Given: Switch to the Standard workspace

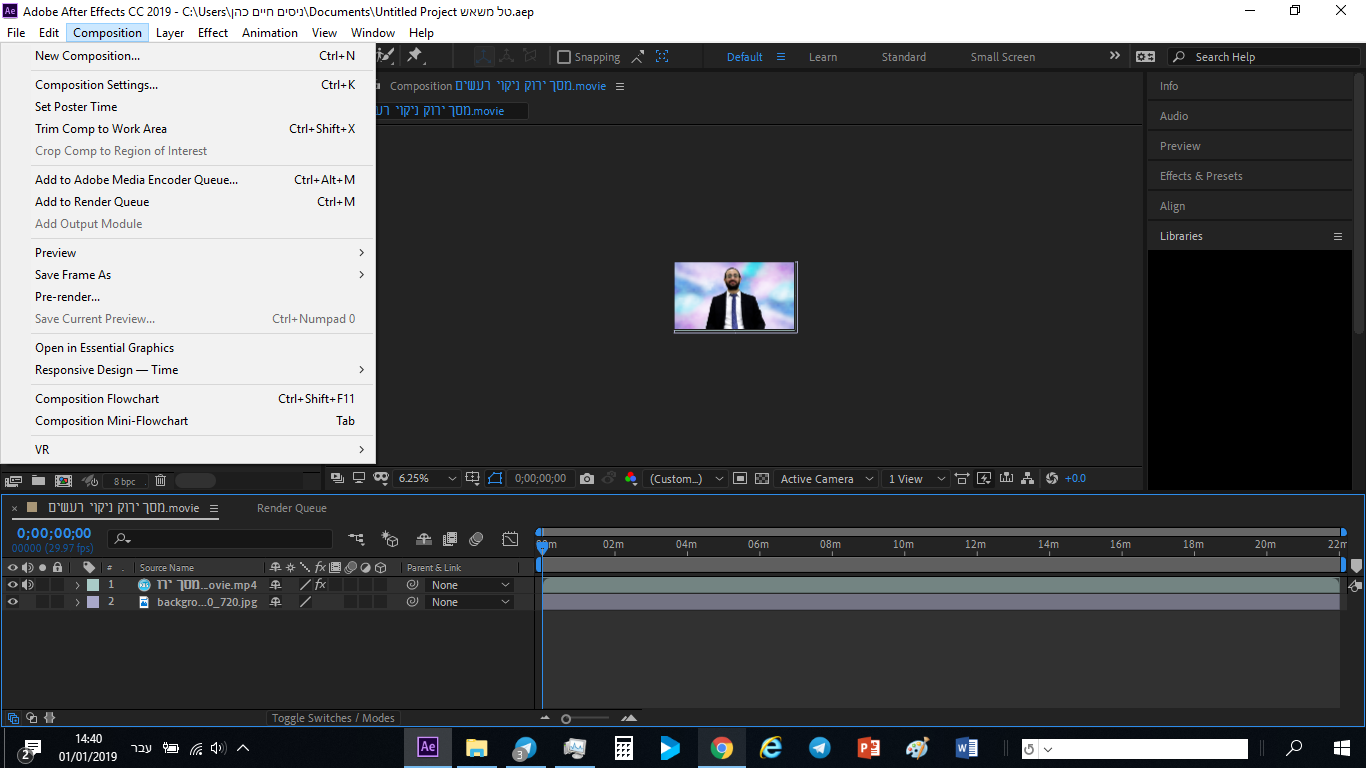Looking at the screenshot, I should (903, 57).
